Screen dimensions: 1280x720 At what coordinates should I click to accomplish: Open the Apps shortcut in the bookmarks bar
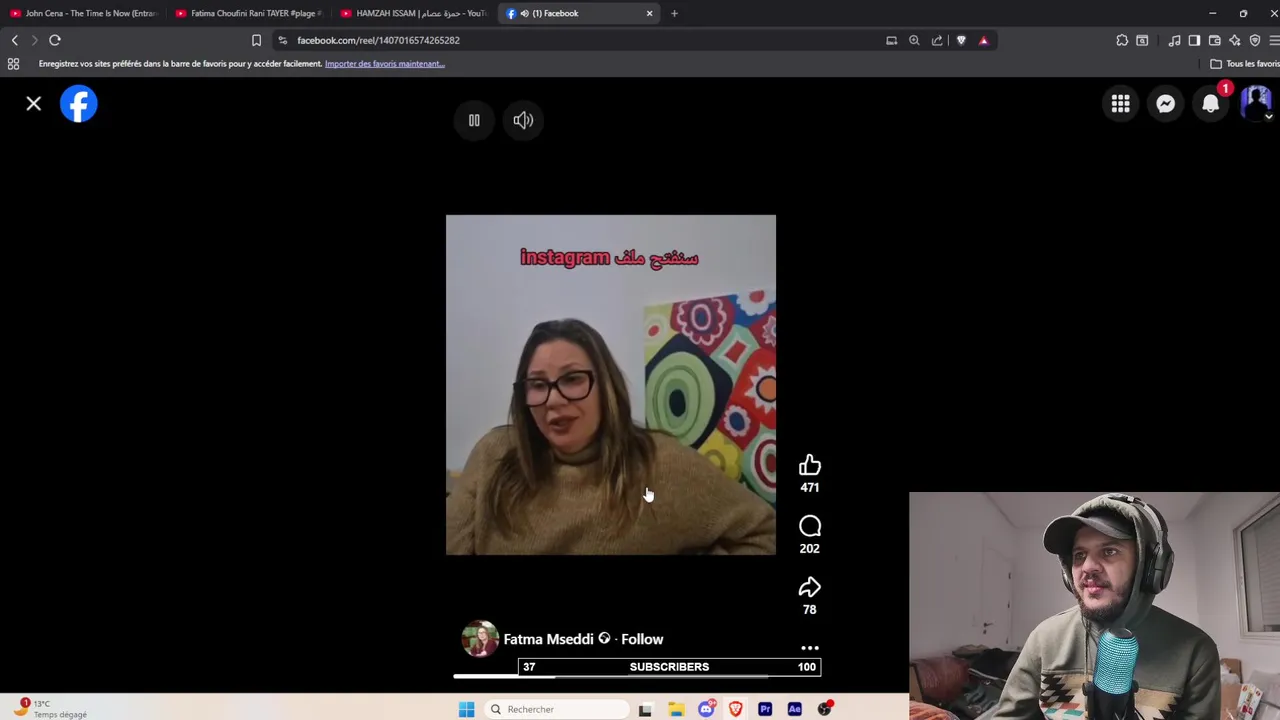click(x=13, y=64)
